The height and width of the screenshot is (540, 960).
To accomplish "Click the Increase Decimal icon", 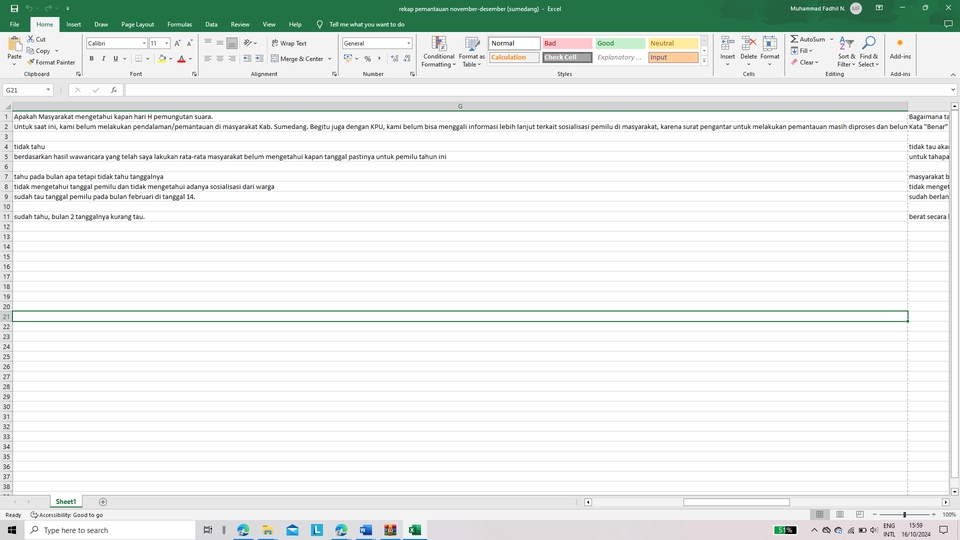I will pos(394,59).
